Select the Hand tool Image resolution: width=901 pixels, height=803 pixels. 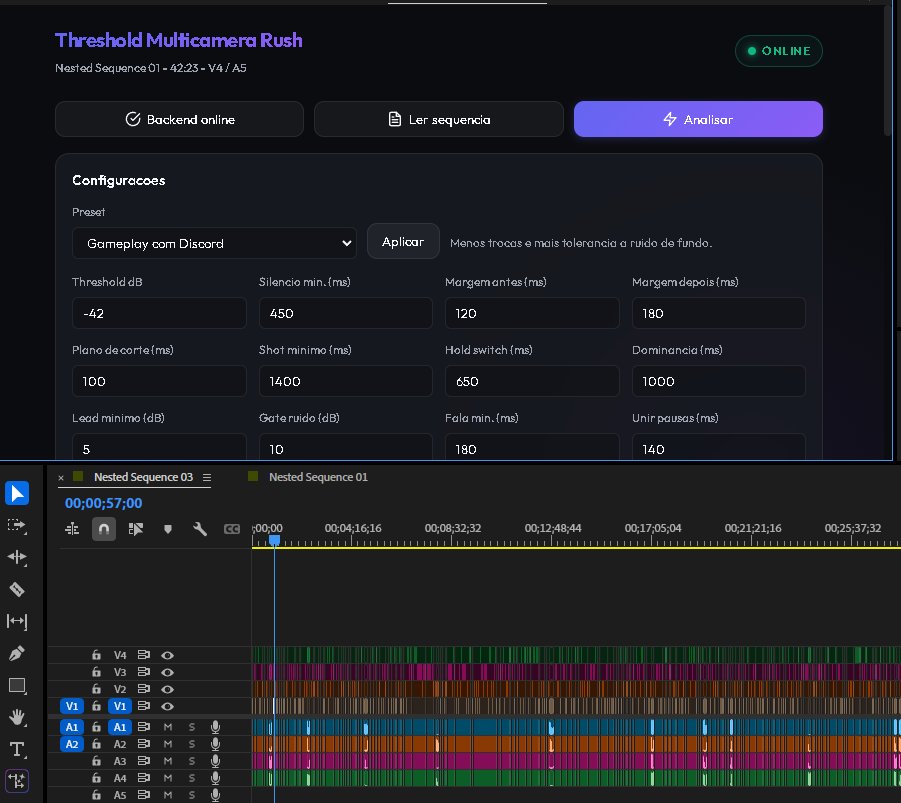tap(17, 717)
